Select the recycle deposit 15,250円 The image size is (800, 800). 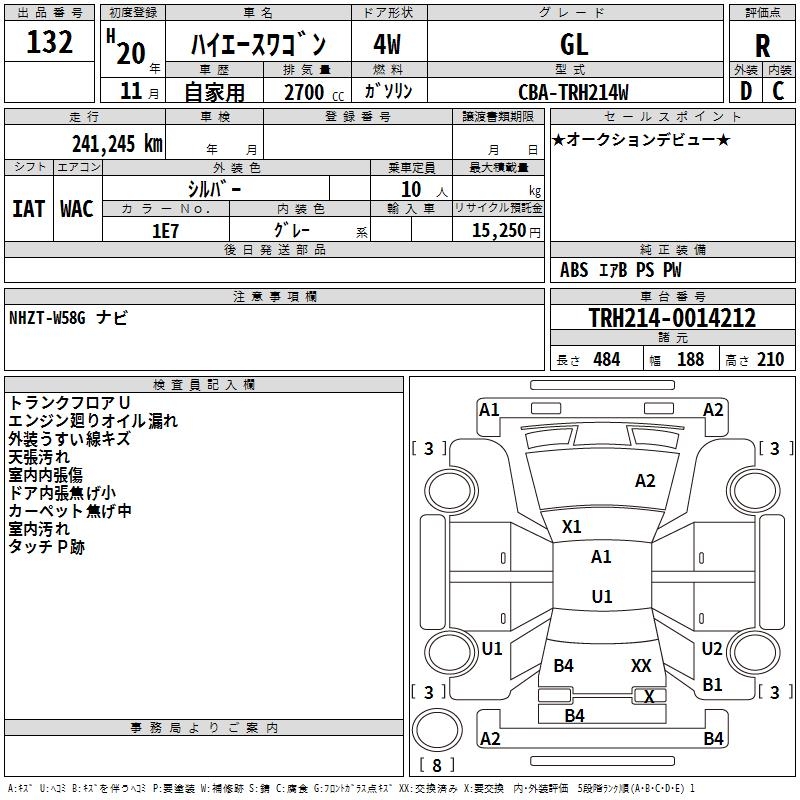click(x=506, y=231)
